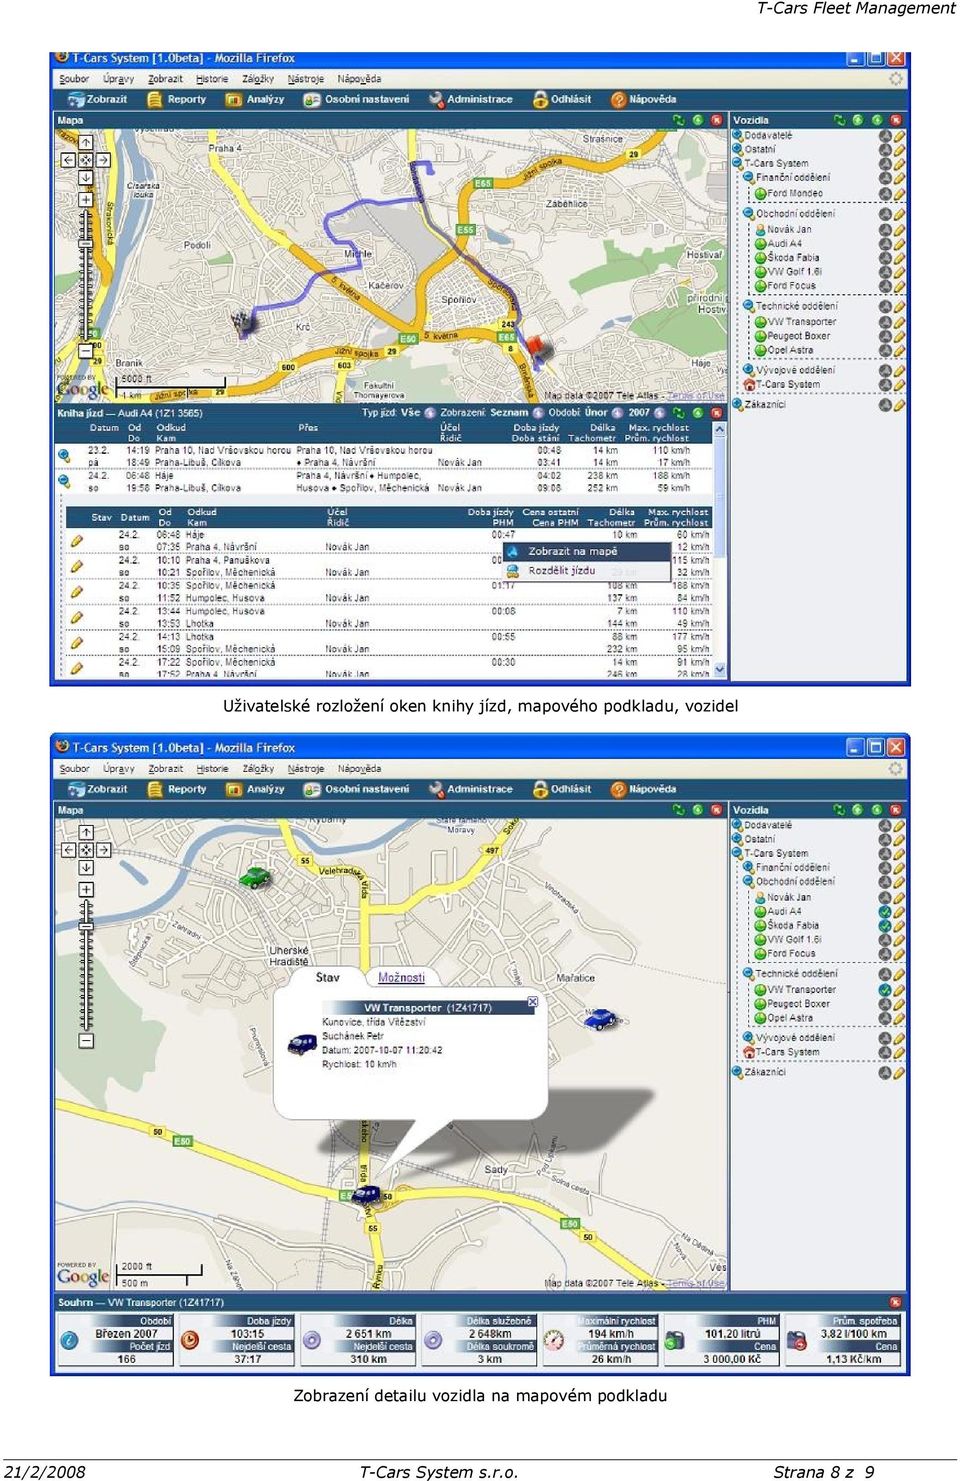Expand Technické oddělení node in upper Vozidla tree
The image size is (960, 1481).
click(749, 306)
